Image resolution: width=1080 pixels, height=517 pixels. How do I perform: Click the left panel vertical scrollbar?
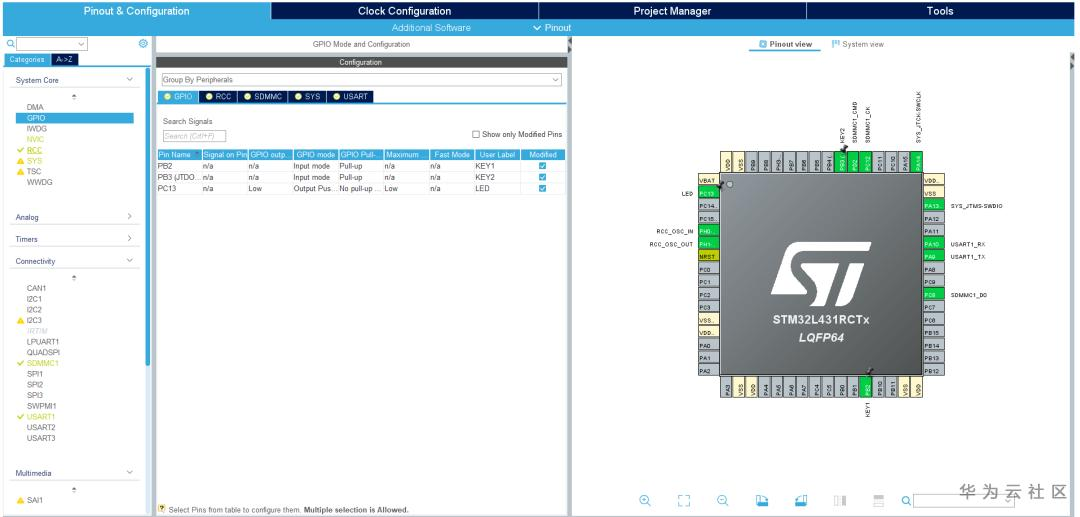pos(147,215)
